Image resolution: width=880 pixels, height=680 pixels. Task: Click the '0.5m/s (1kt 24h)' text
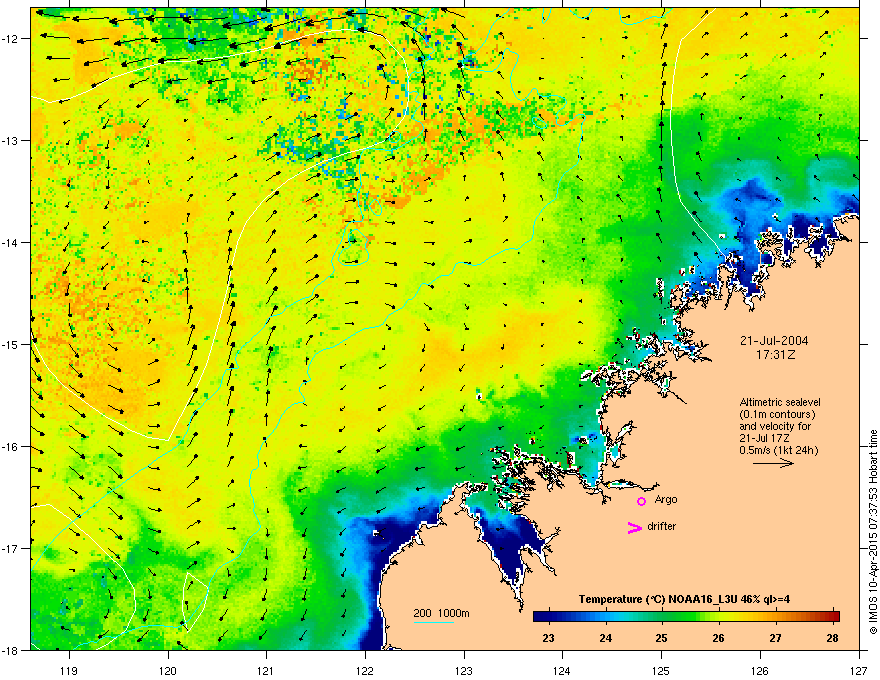779,451
